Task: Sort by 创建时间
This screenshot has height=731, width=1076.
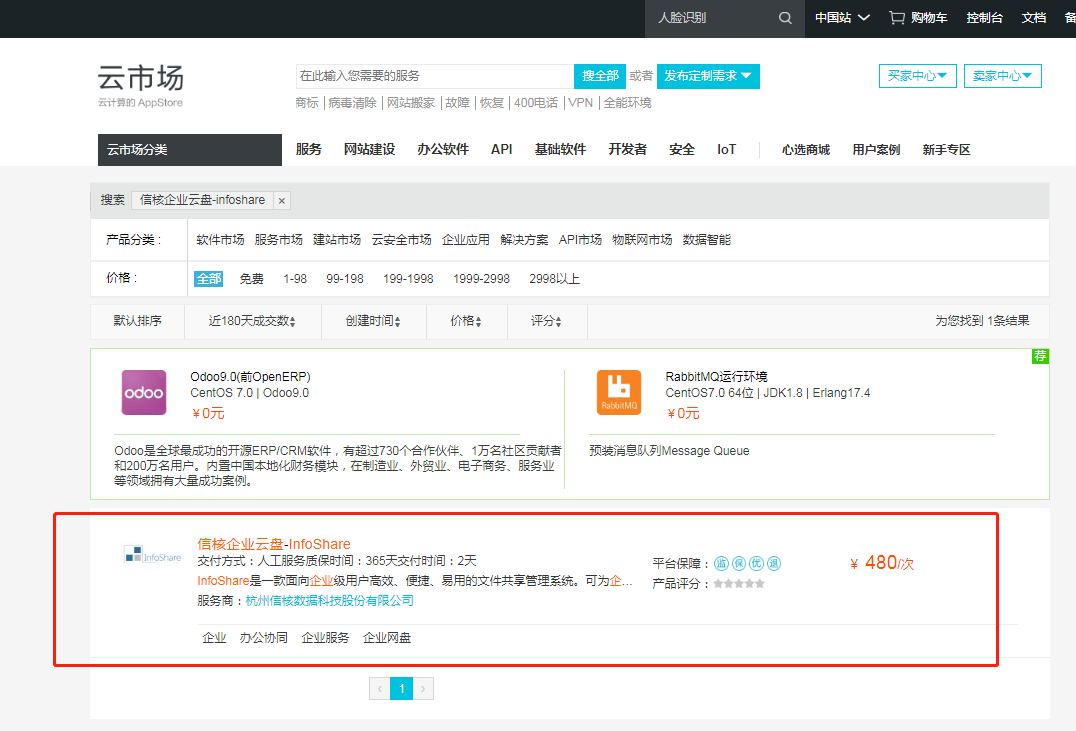Action: point(373,321)
